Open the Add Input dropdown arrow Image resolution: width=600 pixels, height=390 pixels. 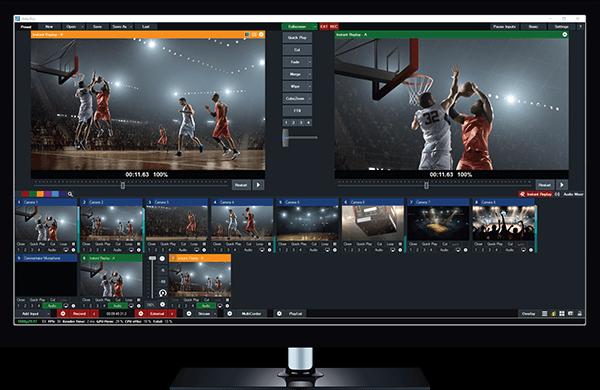click(x=48, y=313)
